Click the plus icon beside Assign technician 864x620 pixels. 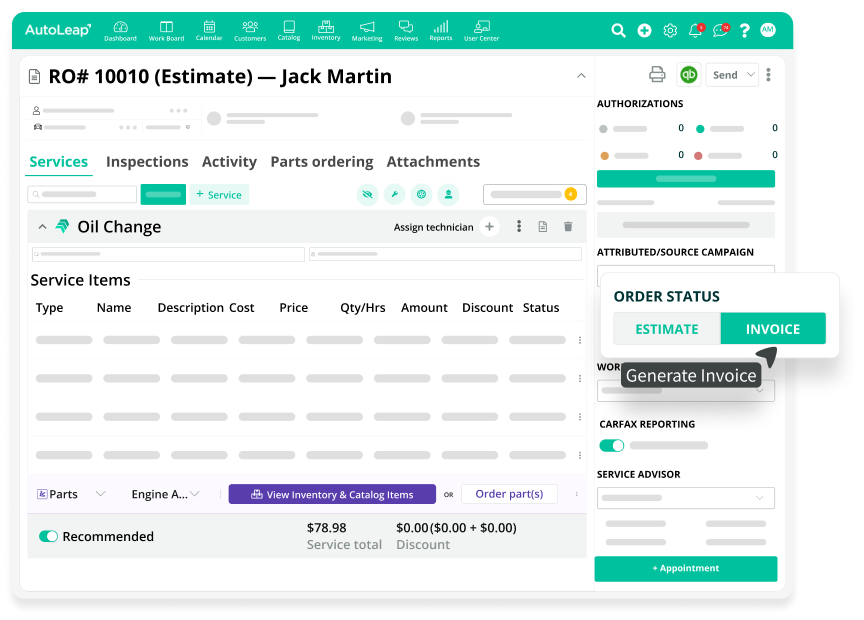tap(489, 227)
